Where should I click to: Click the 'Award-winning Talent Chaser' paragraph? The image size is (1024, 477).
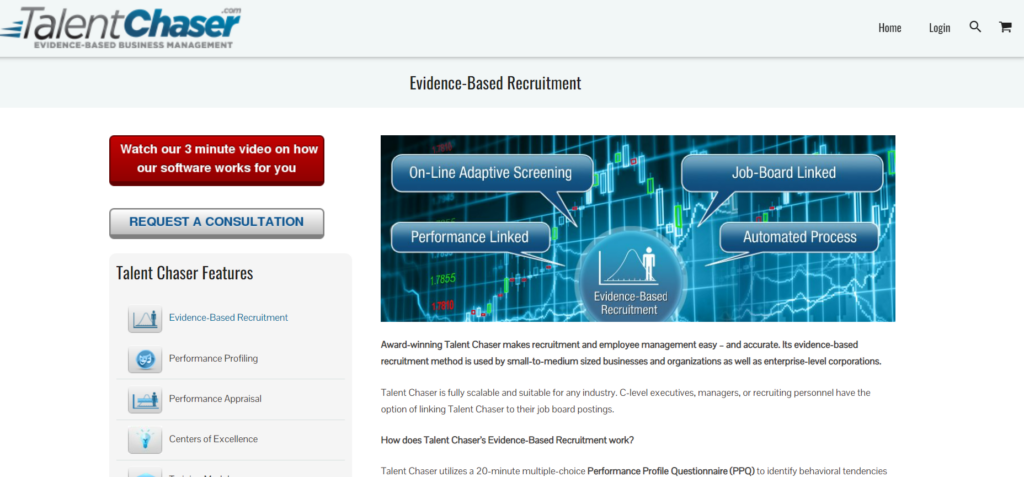point(631,353)
